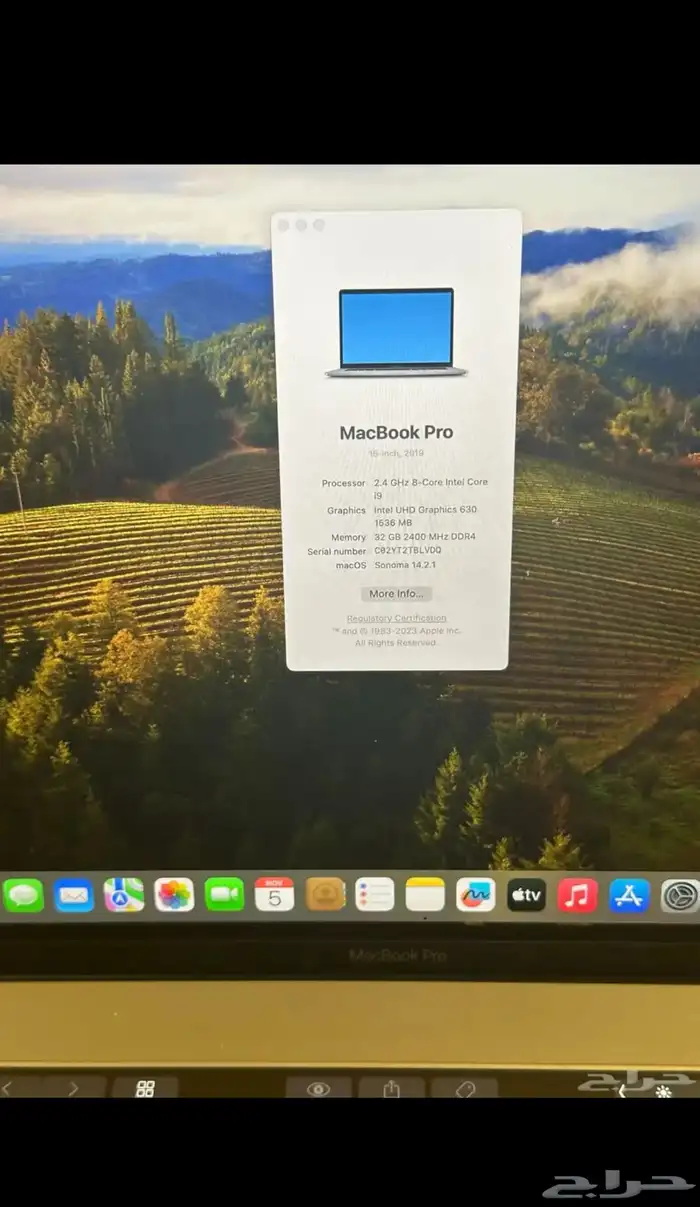Open Calendar showing date 5
Viewport: 700px width, 1207px height.
274,894
